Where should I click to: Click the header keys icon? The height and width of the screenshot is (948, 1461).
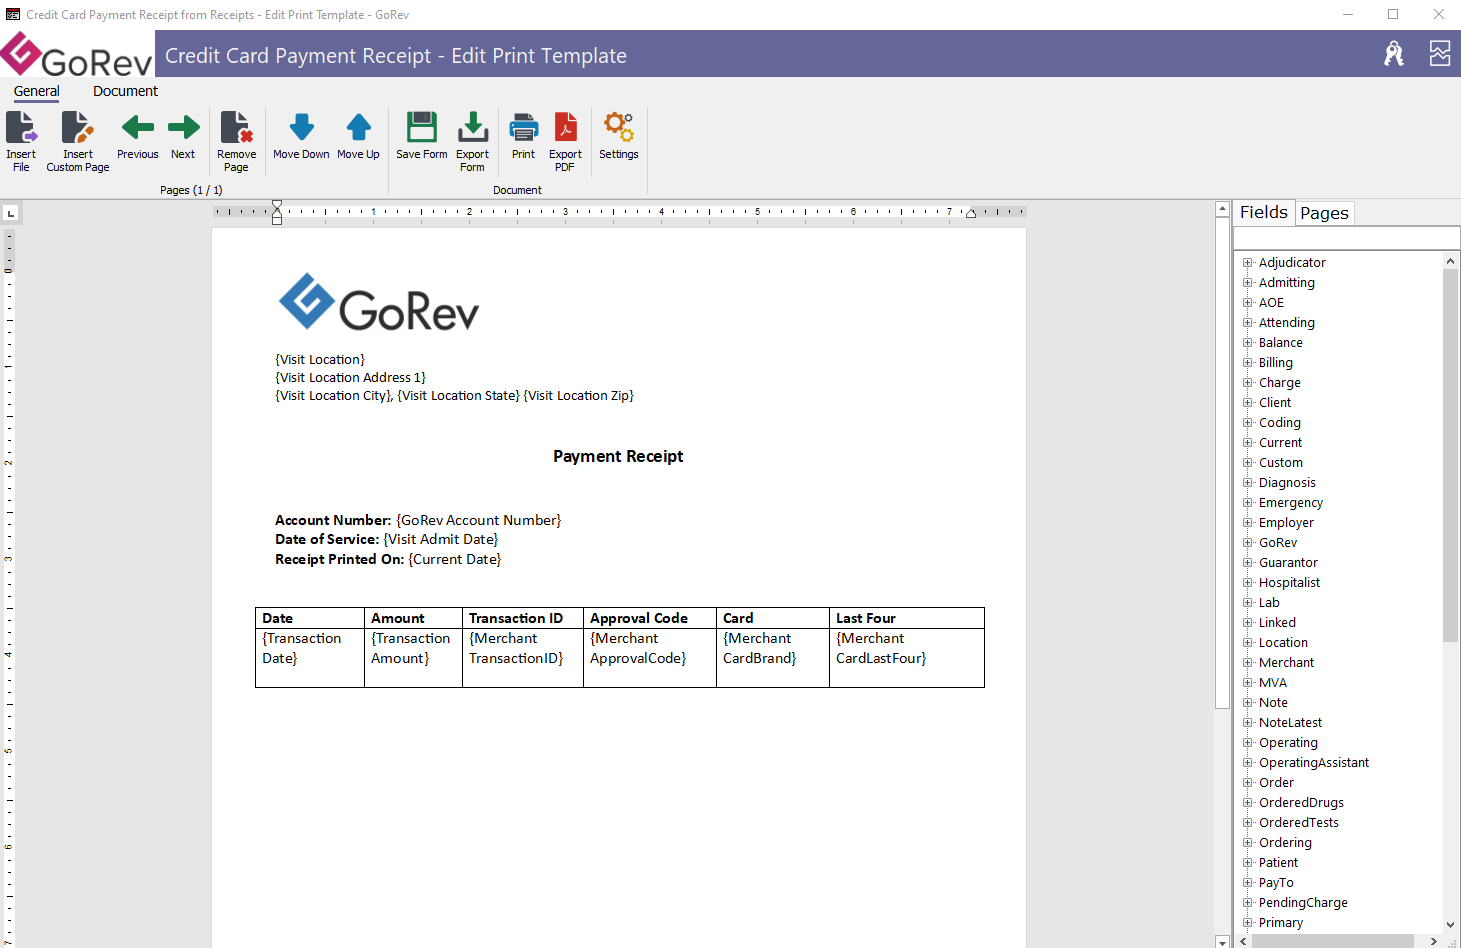pos(1393,54)
